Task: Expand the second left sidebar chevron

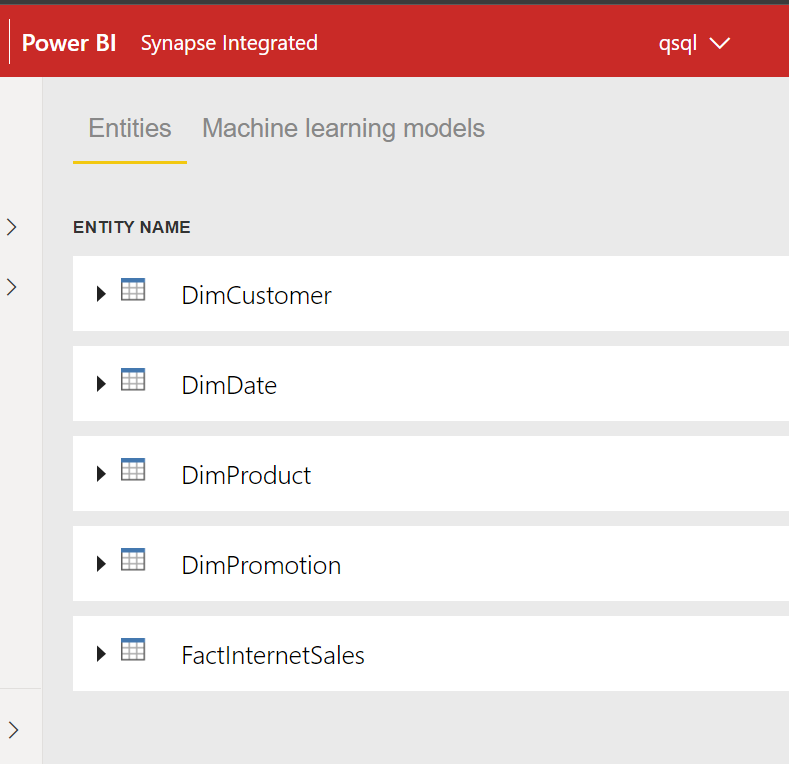Action: pos(12,287)
